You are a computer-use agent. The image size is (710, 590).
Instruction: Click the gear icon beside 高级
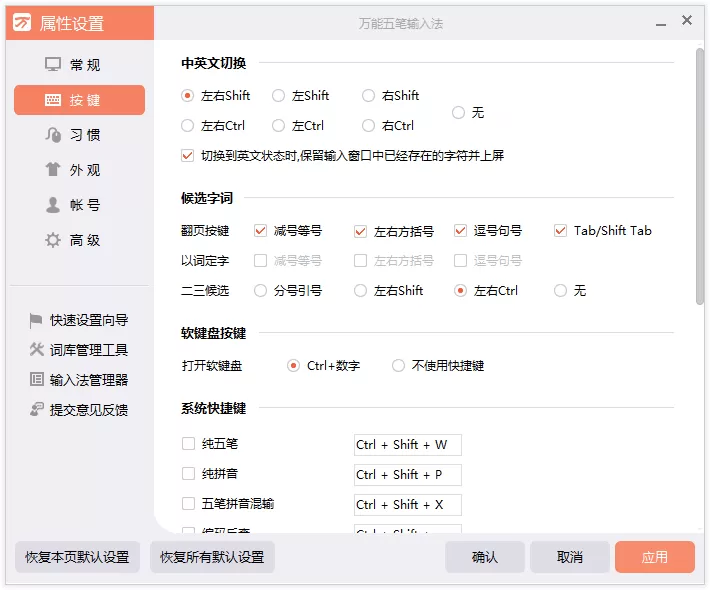53,240
